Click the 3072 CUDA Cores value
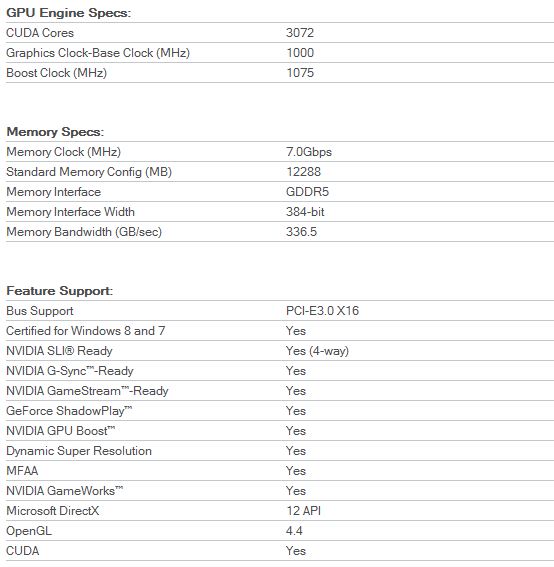 [300, 33]
